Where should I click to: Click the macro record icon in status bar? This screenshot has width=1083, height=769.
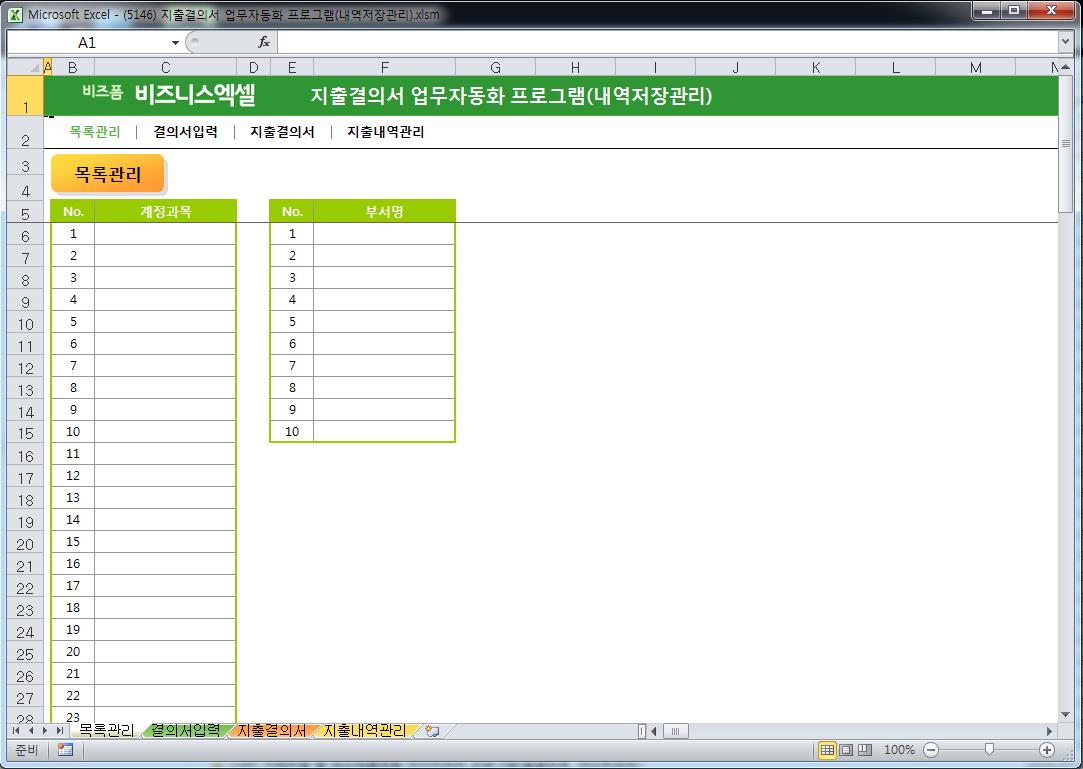coord(66,750)
